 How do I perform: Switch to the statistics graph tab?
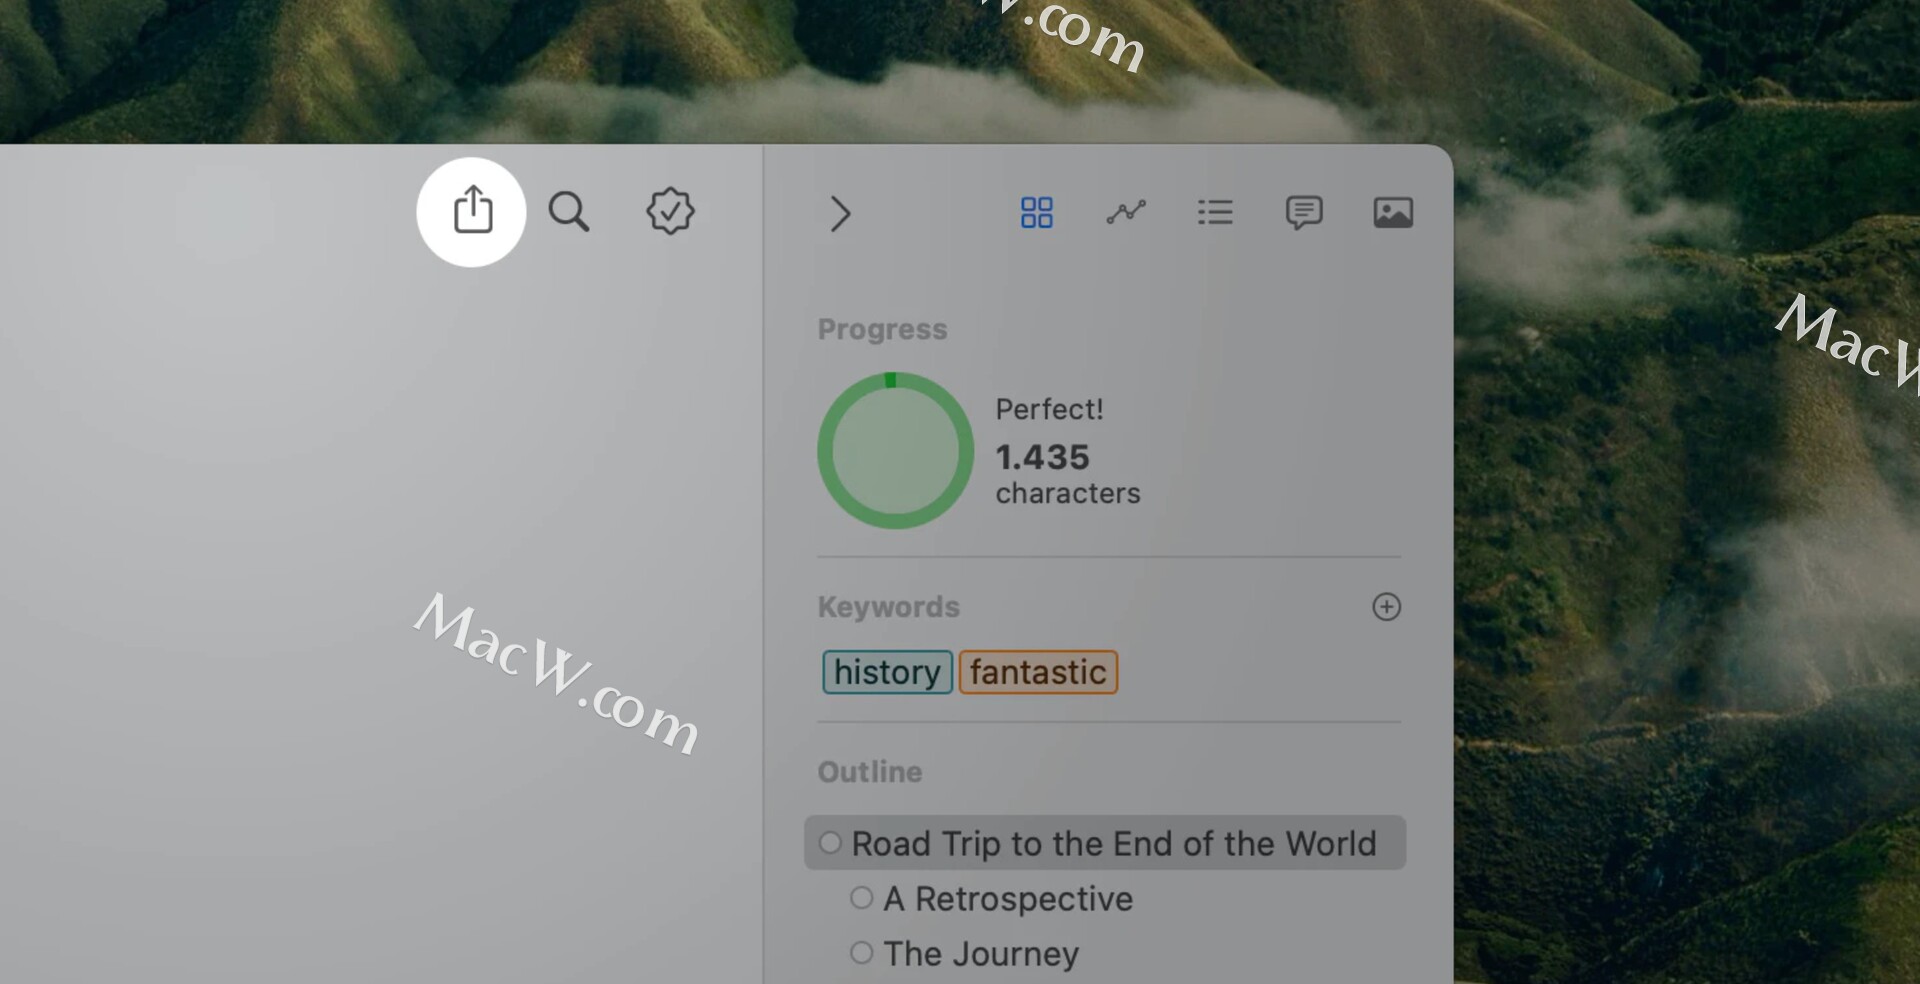click(x=1126, y=212)
